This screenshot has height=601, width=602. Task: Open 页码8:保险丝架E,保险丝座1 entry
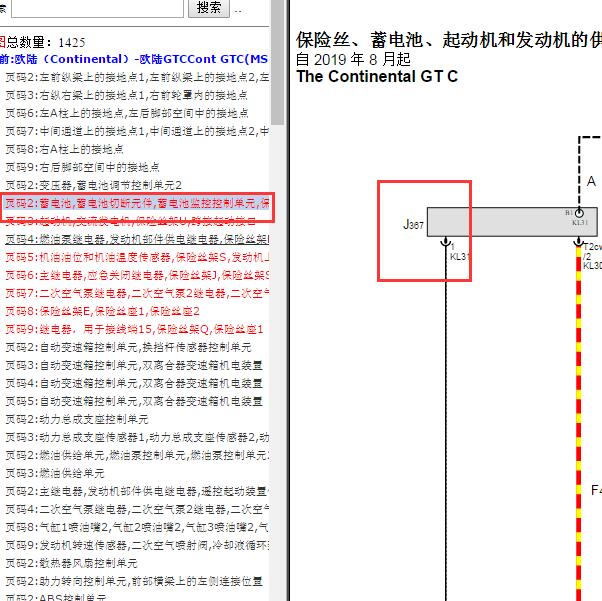(x=102, y=311)
